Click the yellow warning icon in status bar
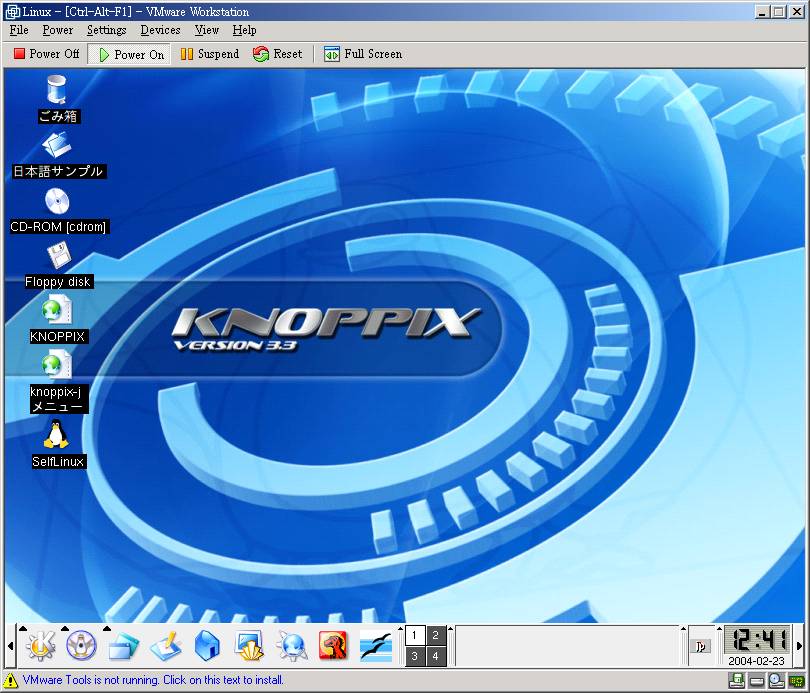 (x=10, y=680)
